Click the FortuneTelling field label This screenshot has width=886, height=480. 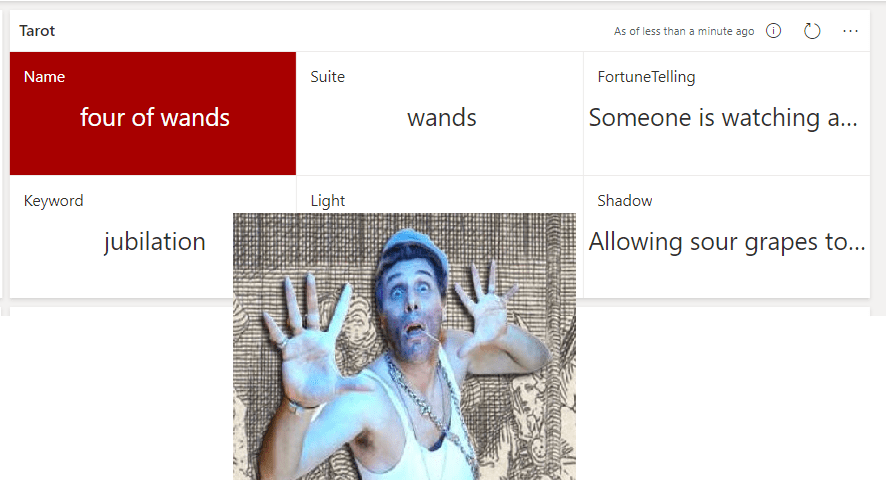click(x=646, y=77)
